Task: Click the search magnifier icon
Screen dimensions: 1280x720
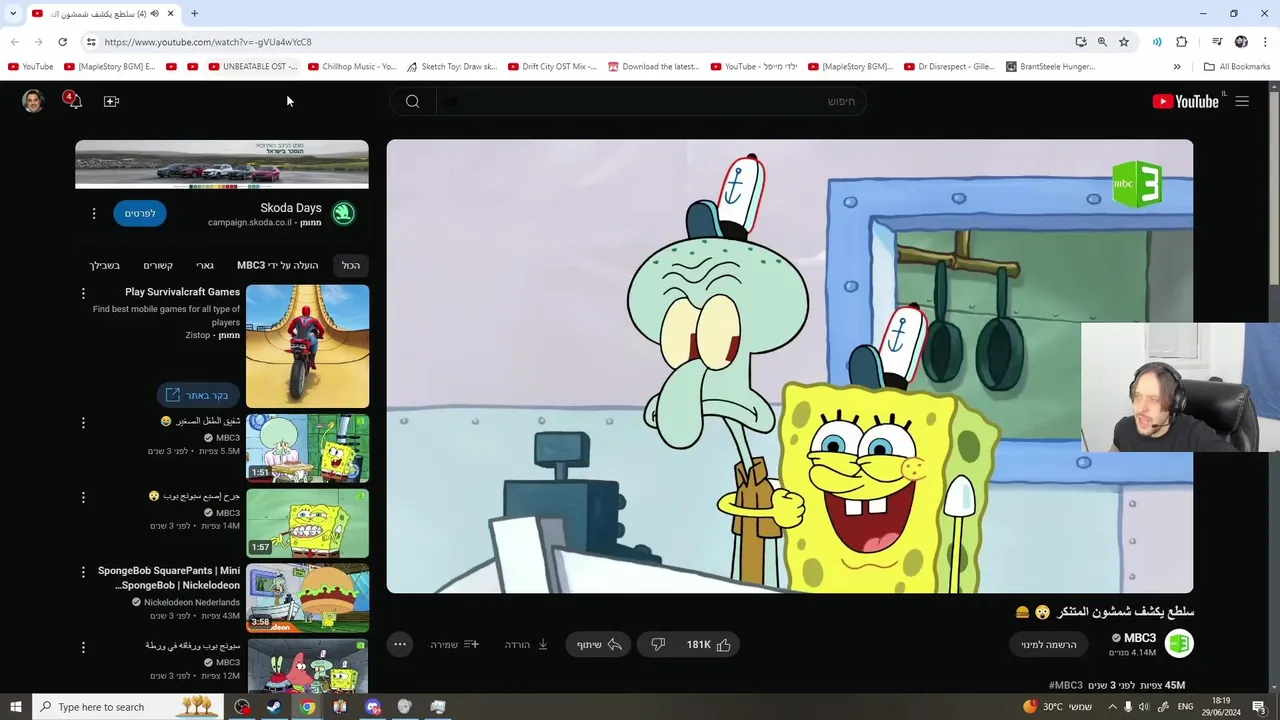Action: pyautogui.click(x=412, y=101)
